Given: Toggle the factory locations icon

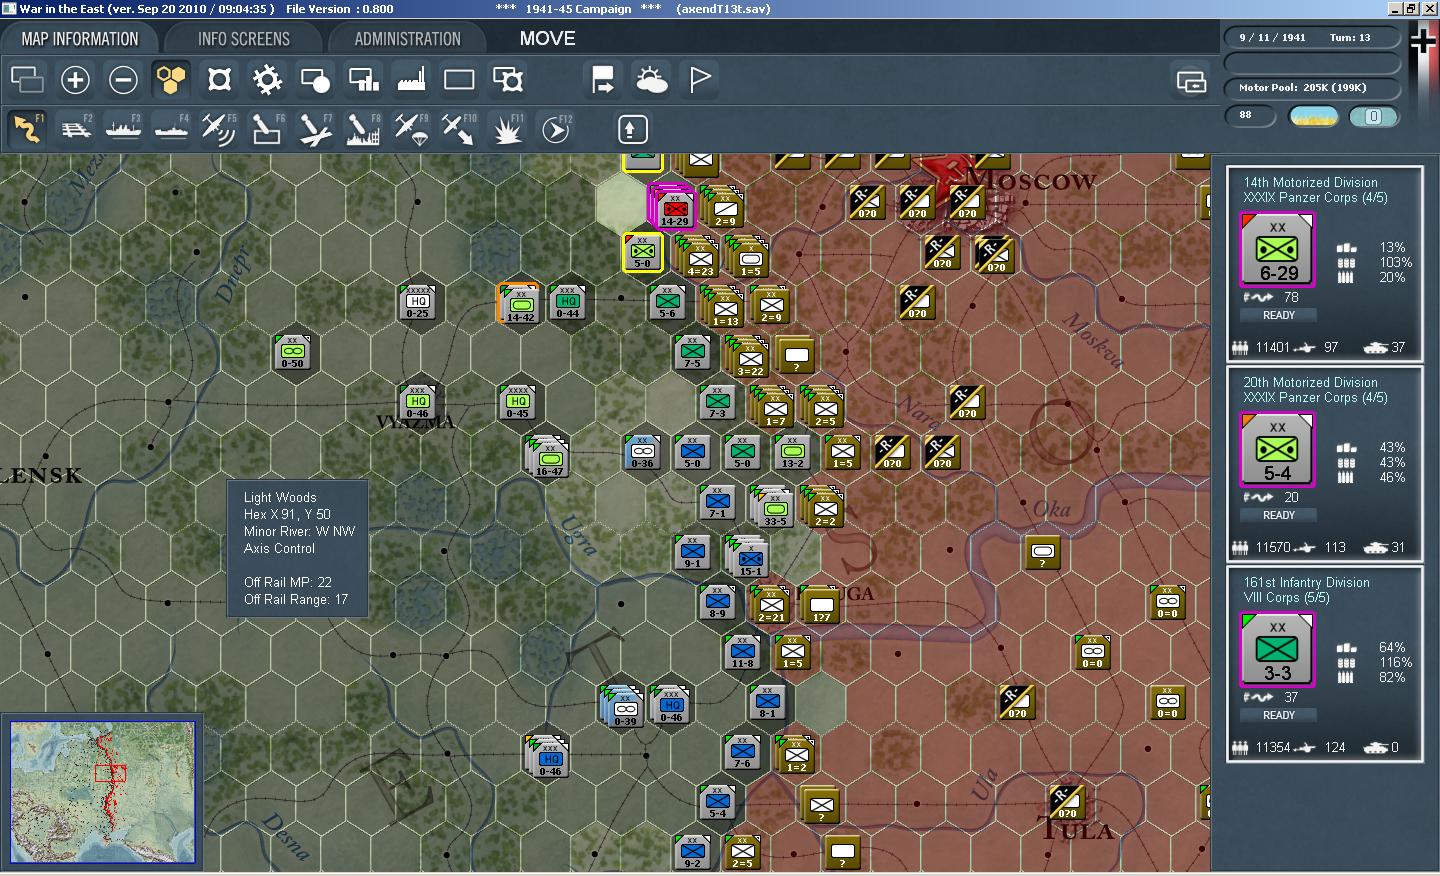Looking at the screenshot, I should tap(411, 79).
